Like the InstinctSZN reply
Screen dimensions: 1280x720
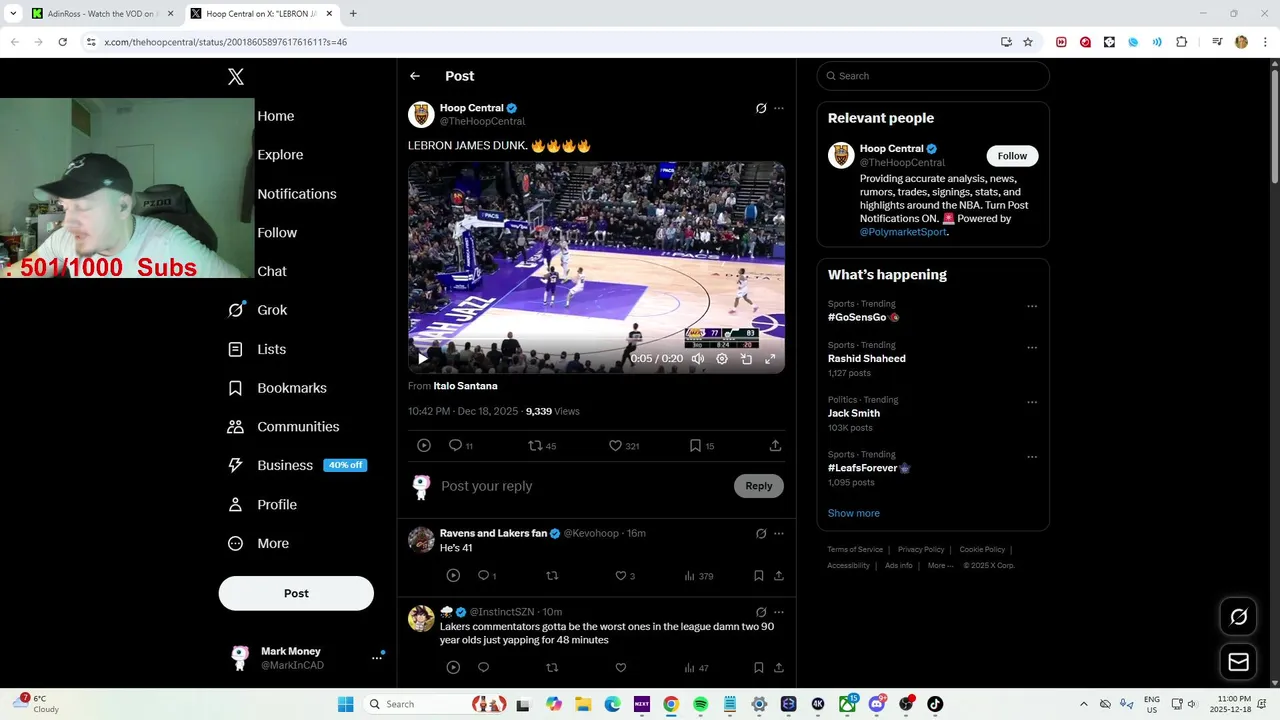[x=621, y=668]
